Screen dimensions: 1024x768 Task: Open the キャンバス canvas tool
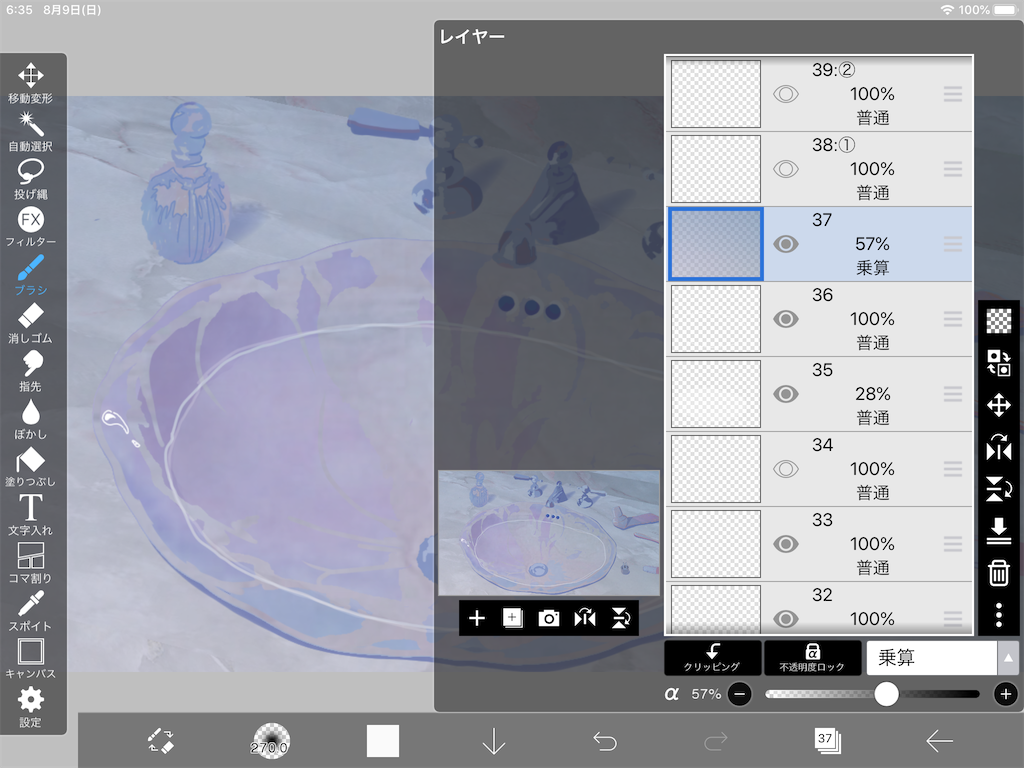30,658
